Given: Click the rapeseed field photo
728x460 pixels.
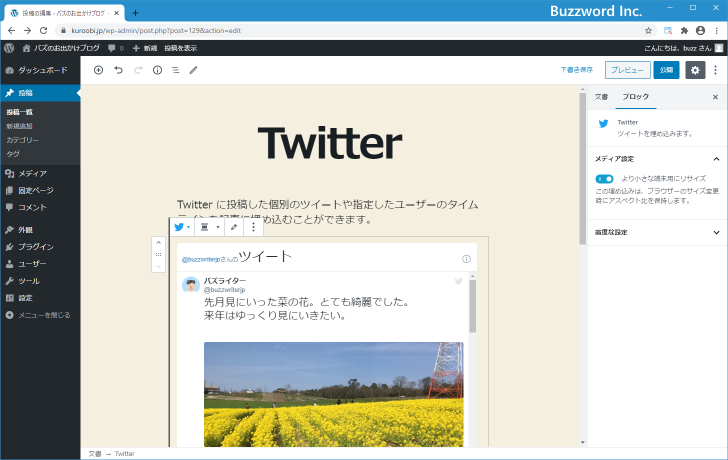Looking at the screenshot, I should point(333,395).
